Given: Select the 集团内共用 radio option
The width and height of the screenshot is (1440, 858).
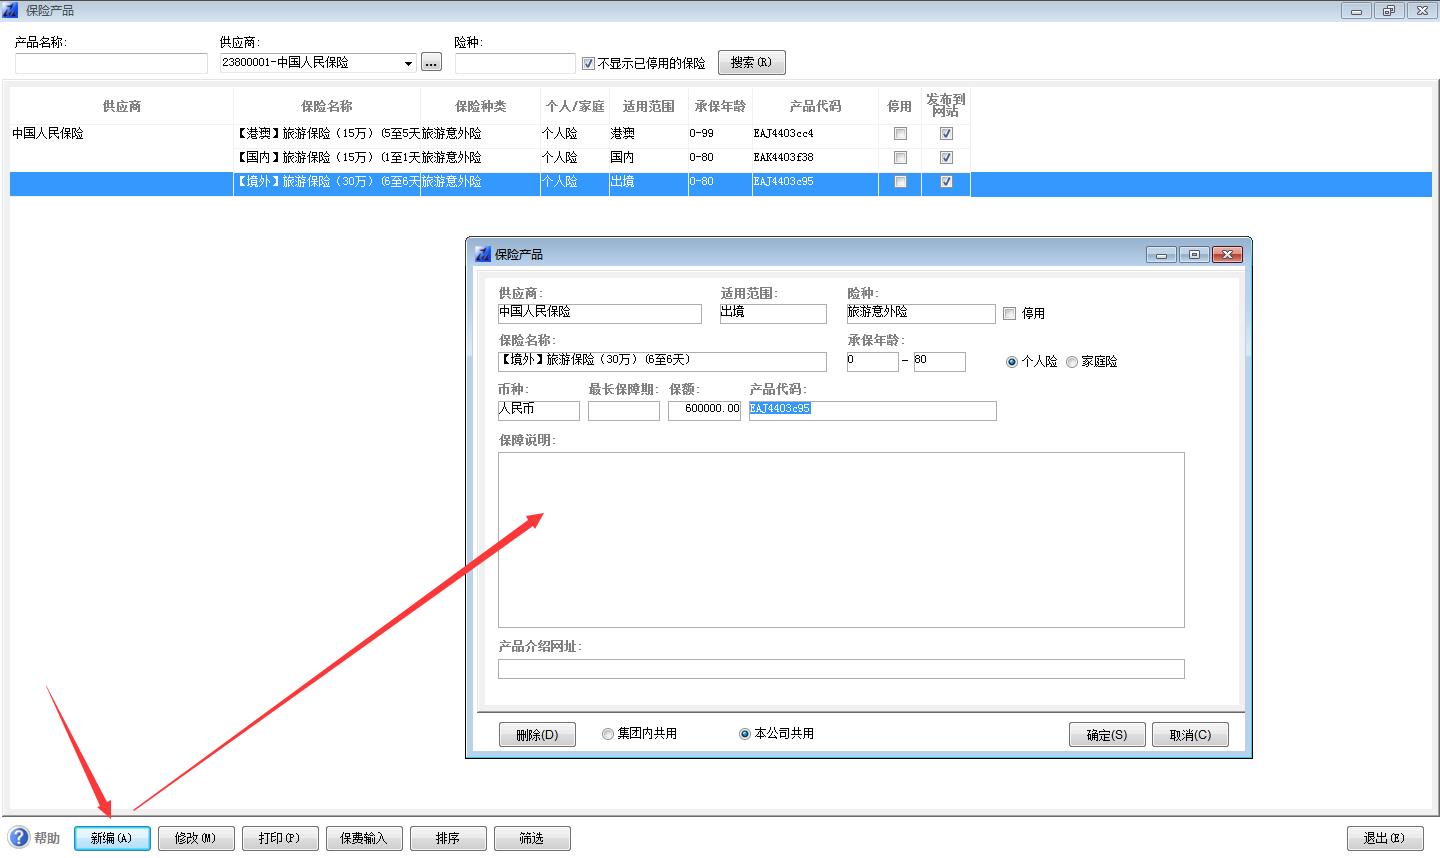Looking at the screenshot, I should tap(607, 733).
